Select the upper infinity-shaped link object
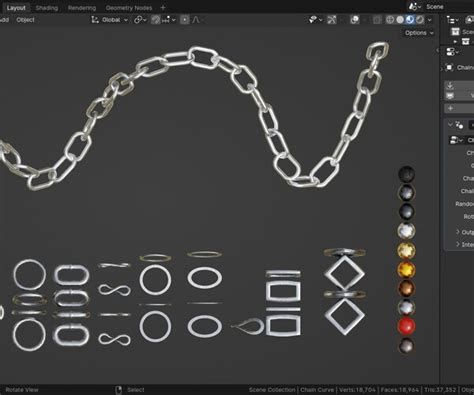Screen dimensions: 474x395 coord(114,290)
